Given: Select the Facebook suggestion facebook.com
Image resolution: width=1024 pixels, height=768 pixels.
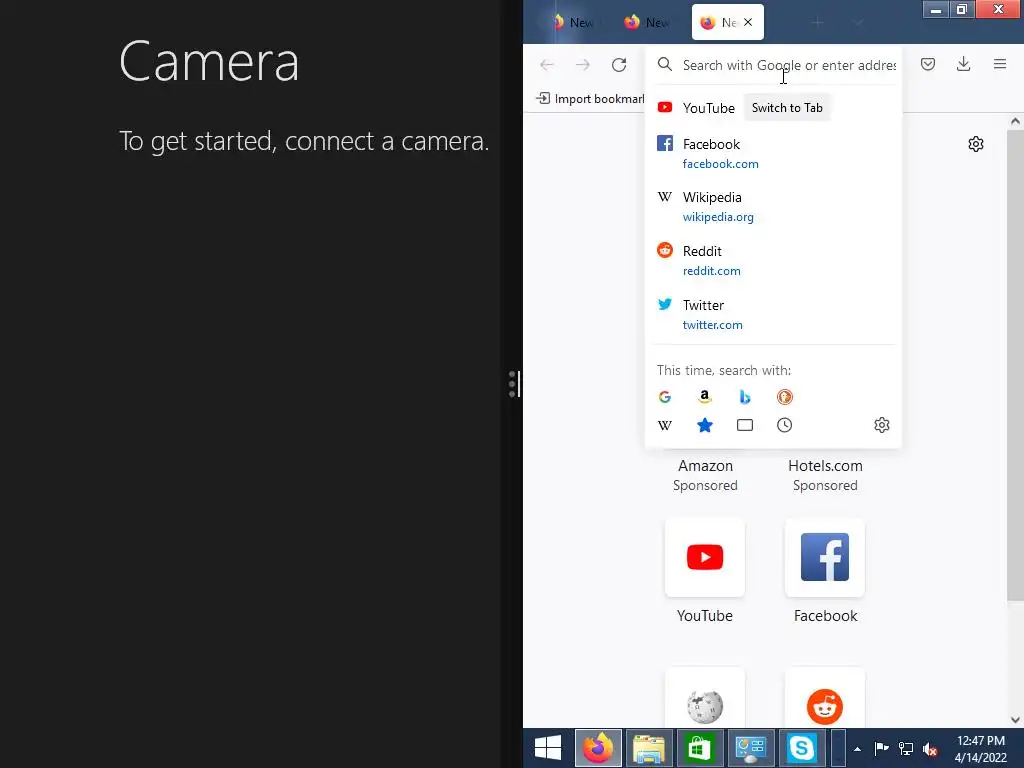Looking at the screenshot, I should pos(773,153).
